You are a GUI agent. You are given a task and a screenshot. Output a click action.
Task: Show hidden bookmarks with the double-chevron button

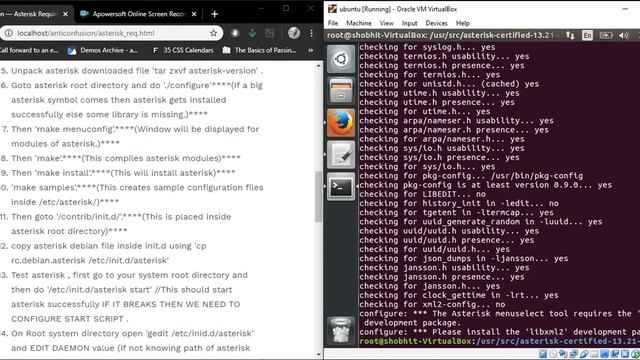point(311,50)
